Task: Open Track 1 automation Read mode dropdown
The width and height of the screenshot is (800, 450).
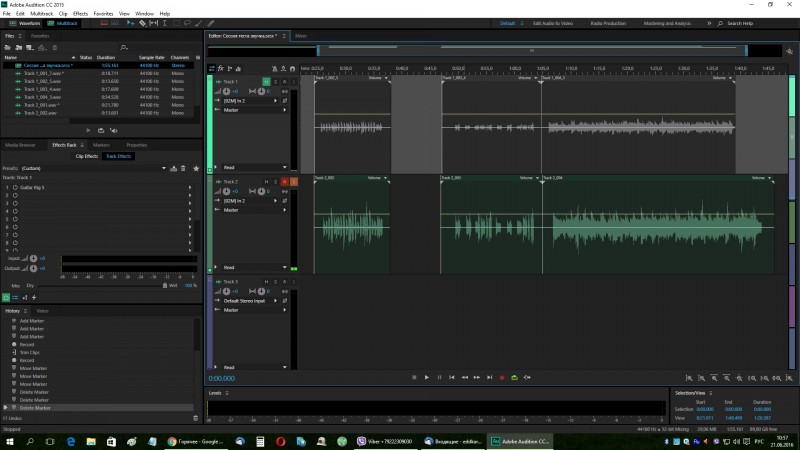Action: (255, 167)
